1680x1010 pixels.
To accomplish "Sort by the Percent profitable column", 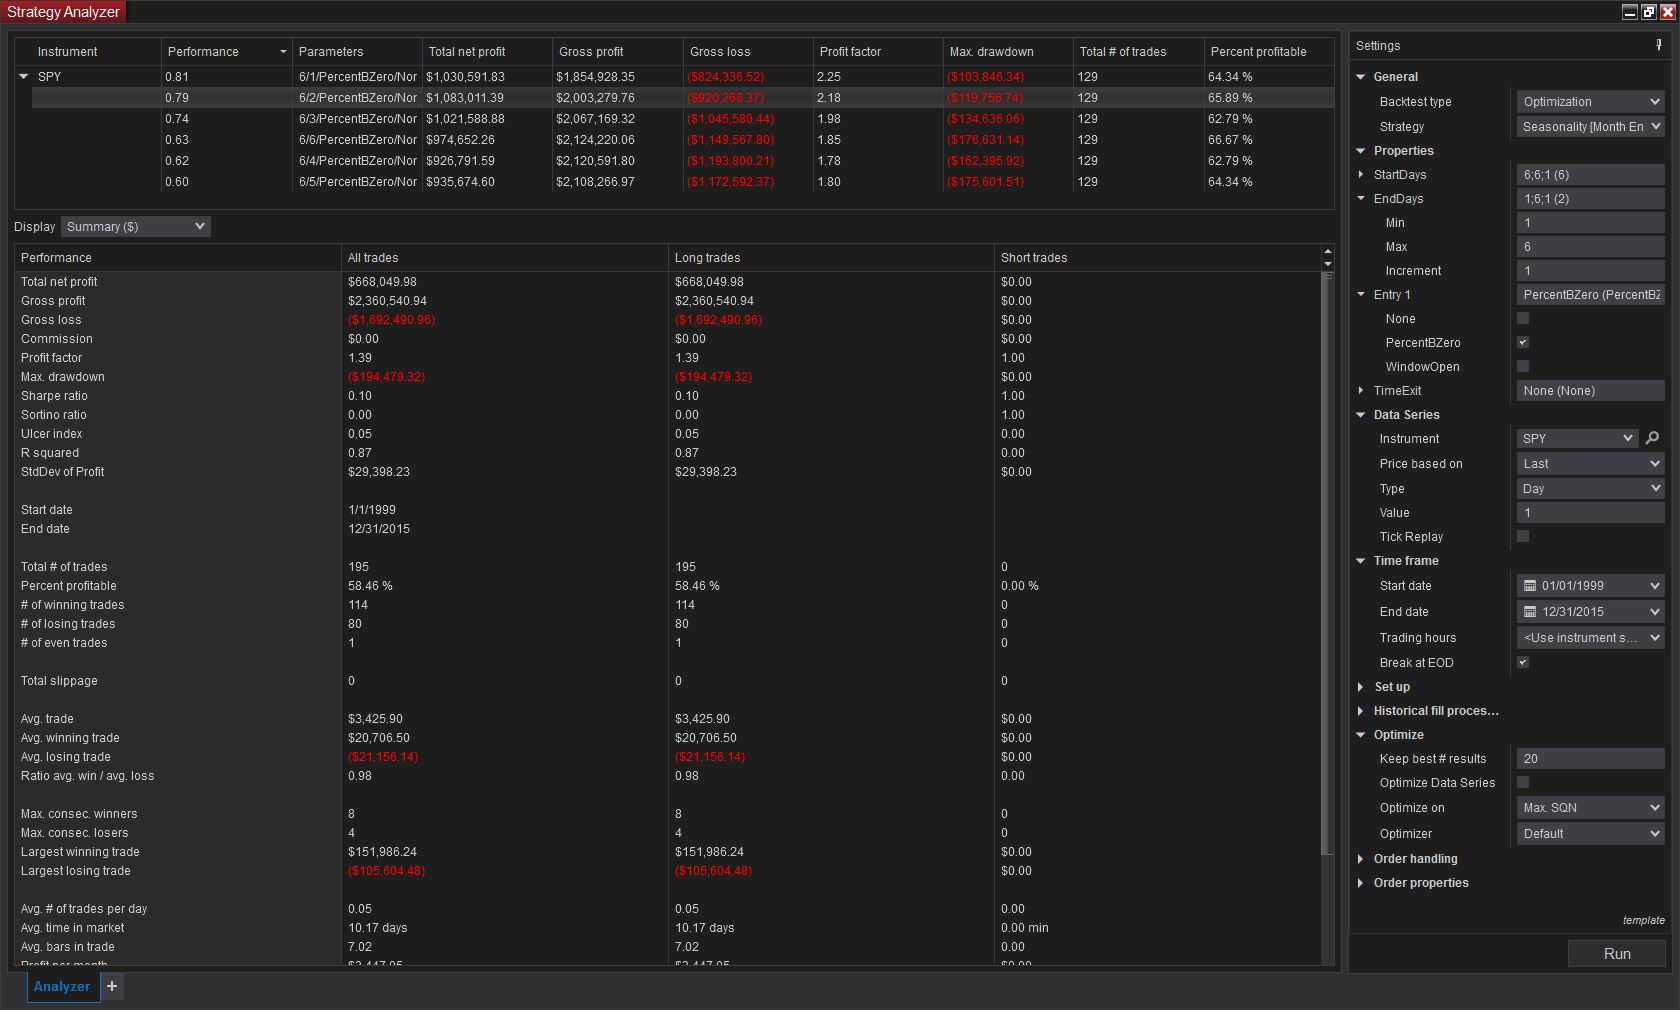I will pos(1269,52).
